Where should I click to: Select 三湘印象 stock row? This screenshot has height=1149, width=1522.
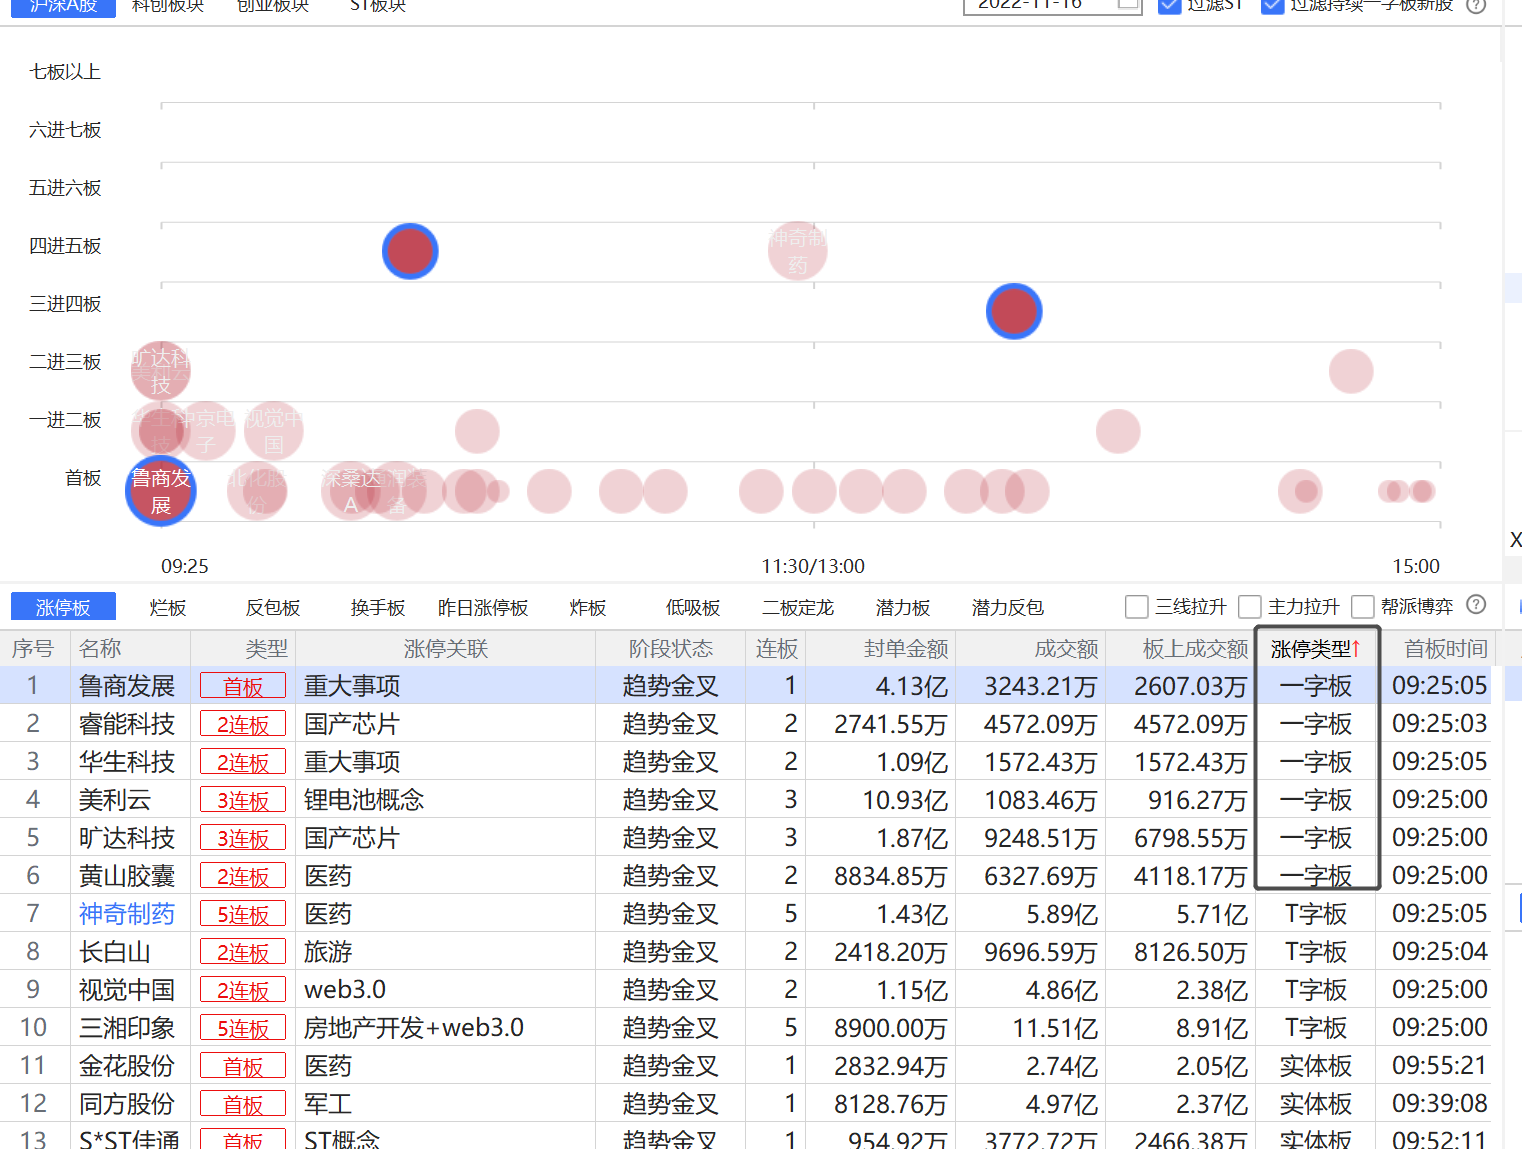[745, 1028]
